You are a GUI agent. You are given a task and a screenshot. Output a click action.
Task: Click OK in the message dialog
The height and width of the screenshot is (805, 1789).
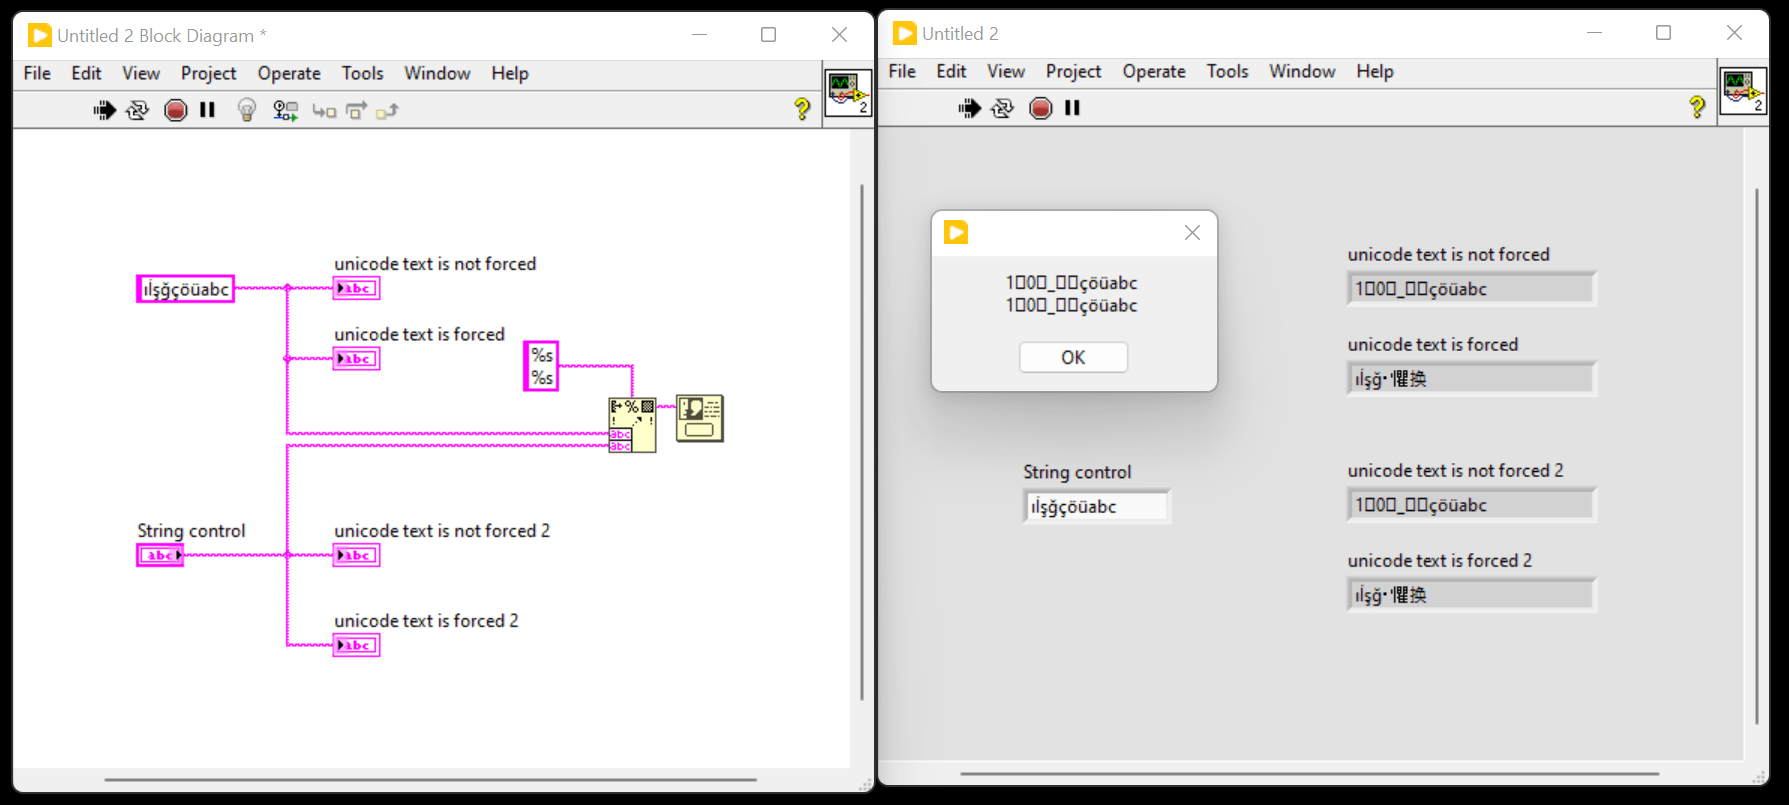pos(1073,357)
